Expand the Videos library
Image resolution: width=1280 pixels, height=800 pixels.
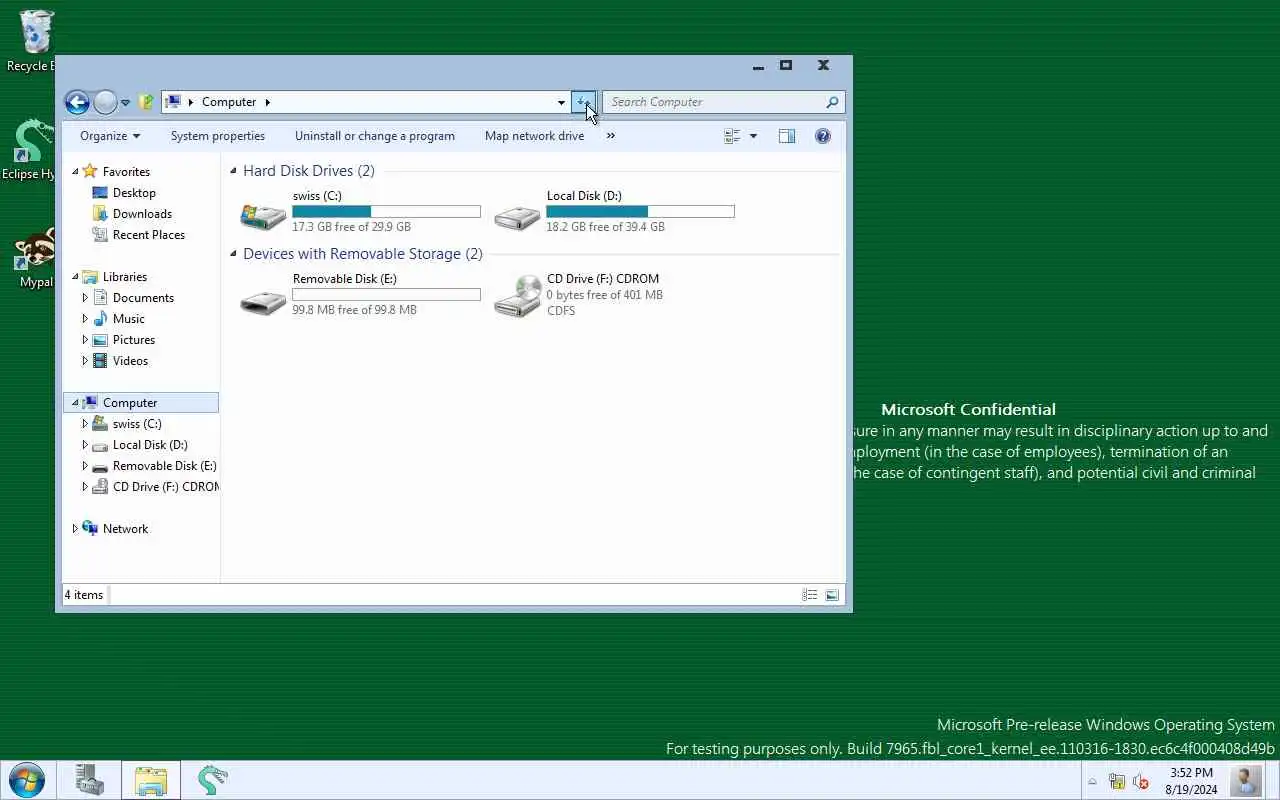pyautogui.click(x=85, y=361)
